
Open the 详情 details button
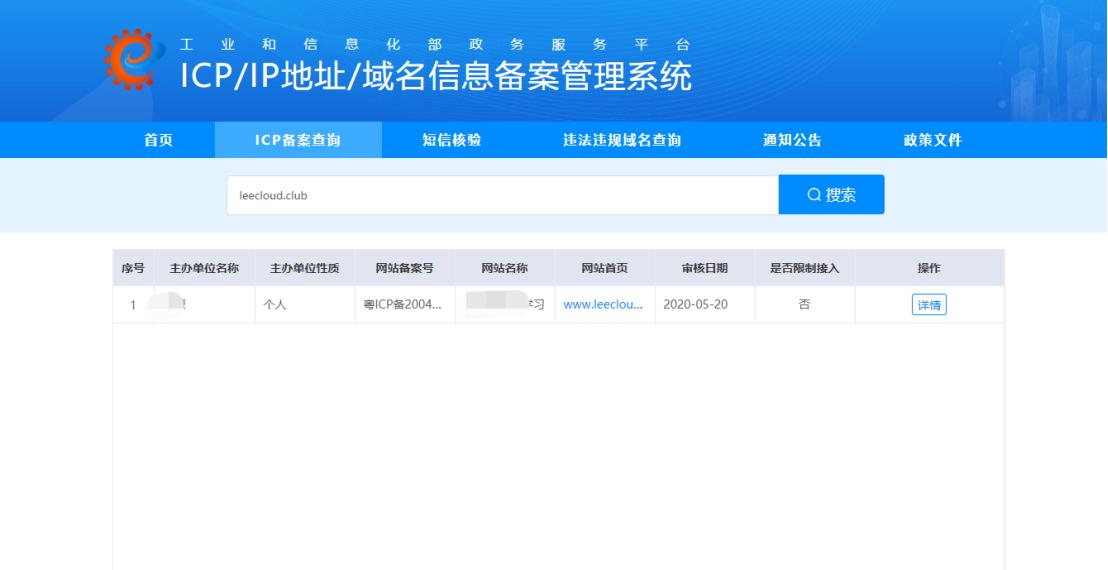929,305
